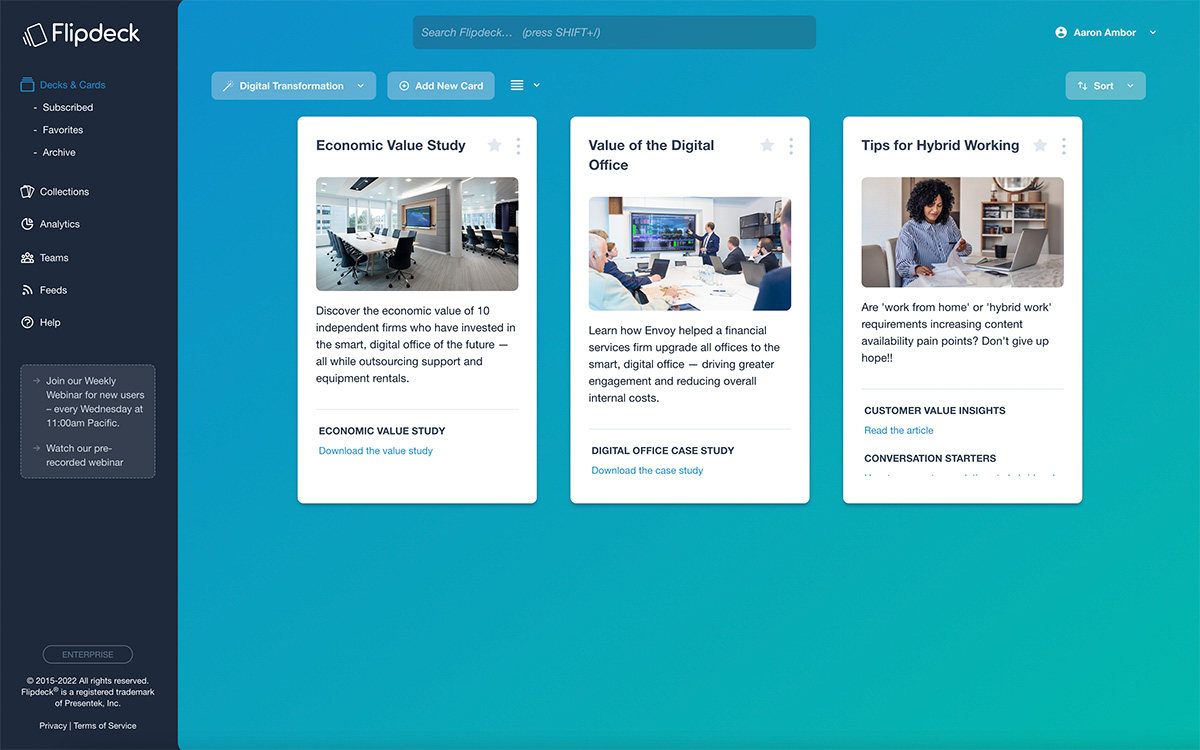Open the Digital Transformation deck dropdown

[294, 86]
